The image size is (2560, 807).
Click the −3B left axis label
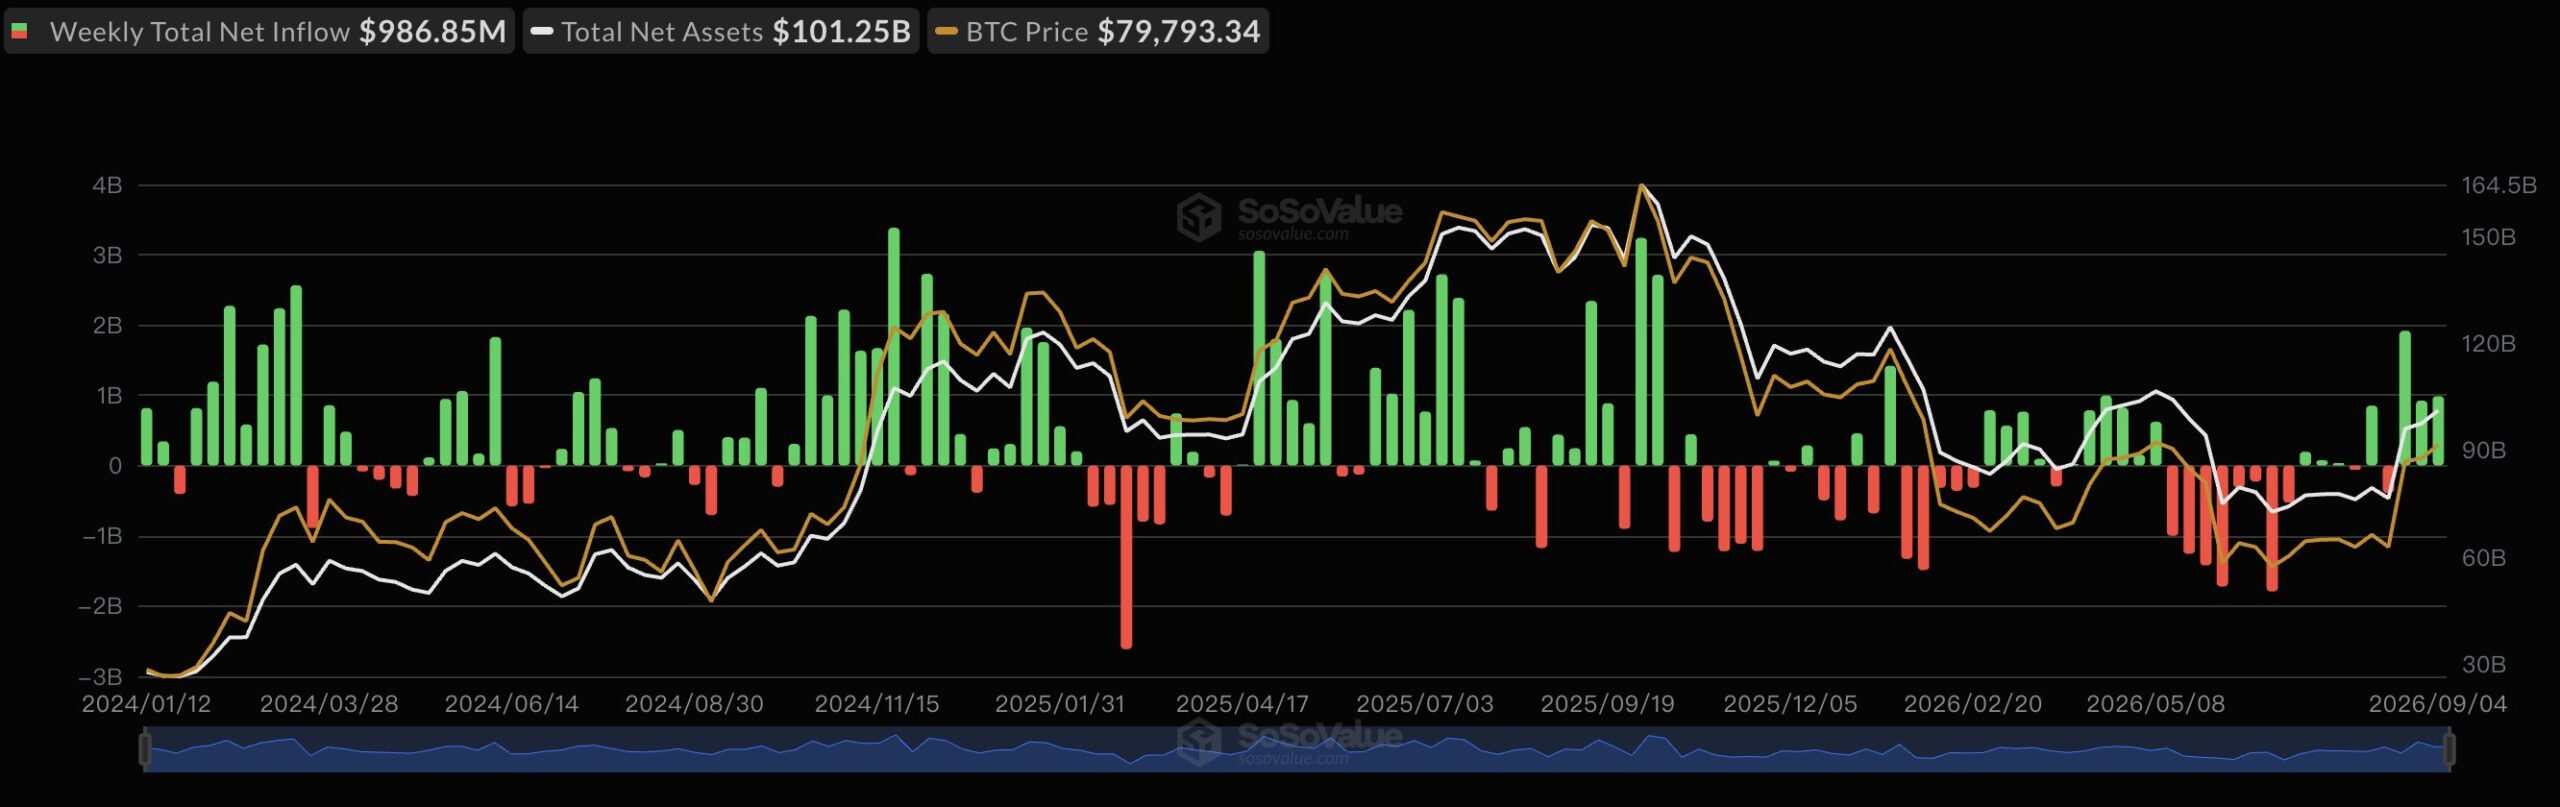[100, 677]
